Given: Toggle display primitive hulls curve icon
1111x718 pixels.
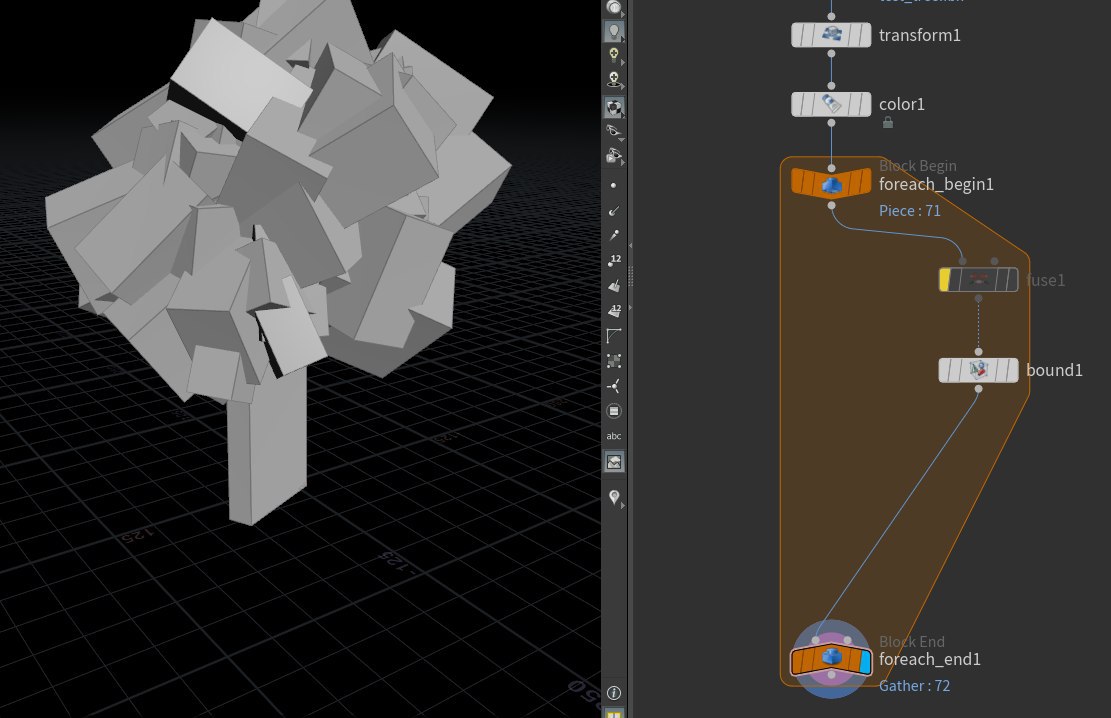Looking at the screenshot, I should point(614,336).
